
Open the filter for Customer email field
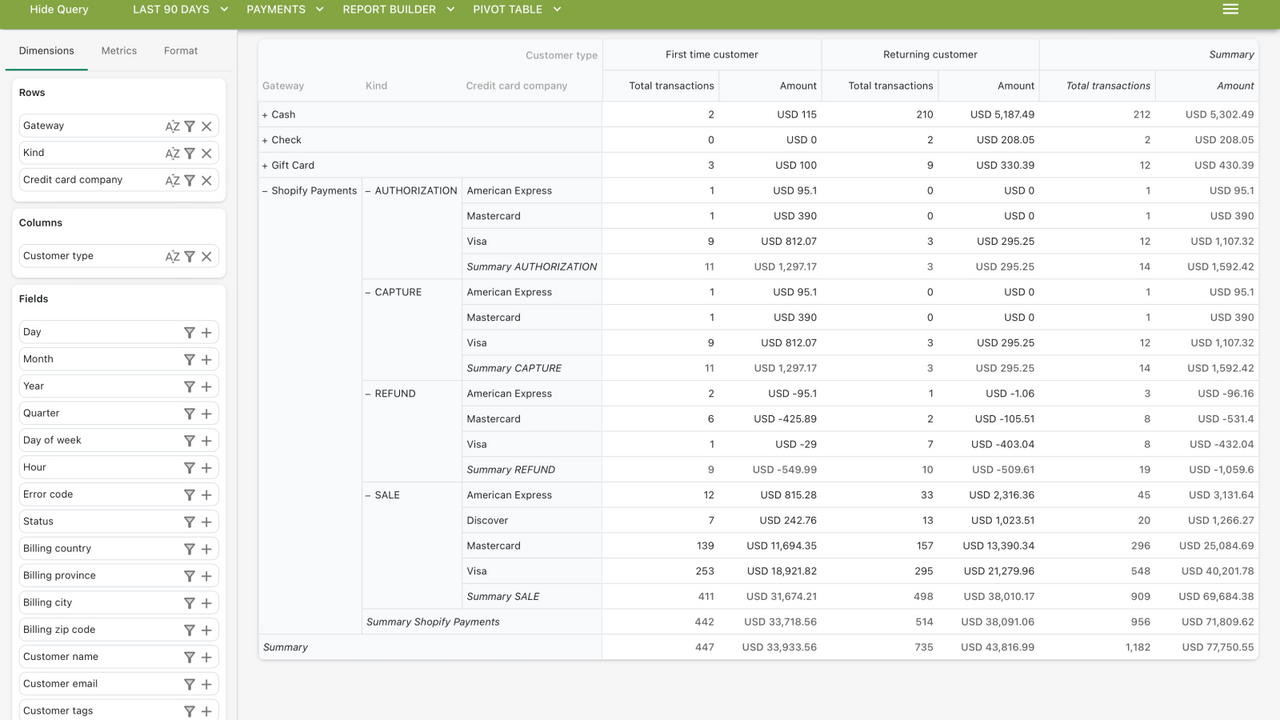tap(189, 683)
